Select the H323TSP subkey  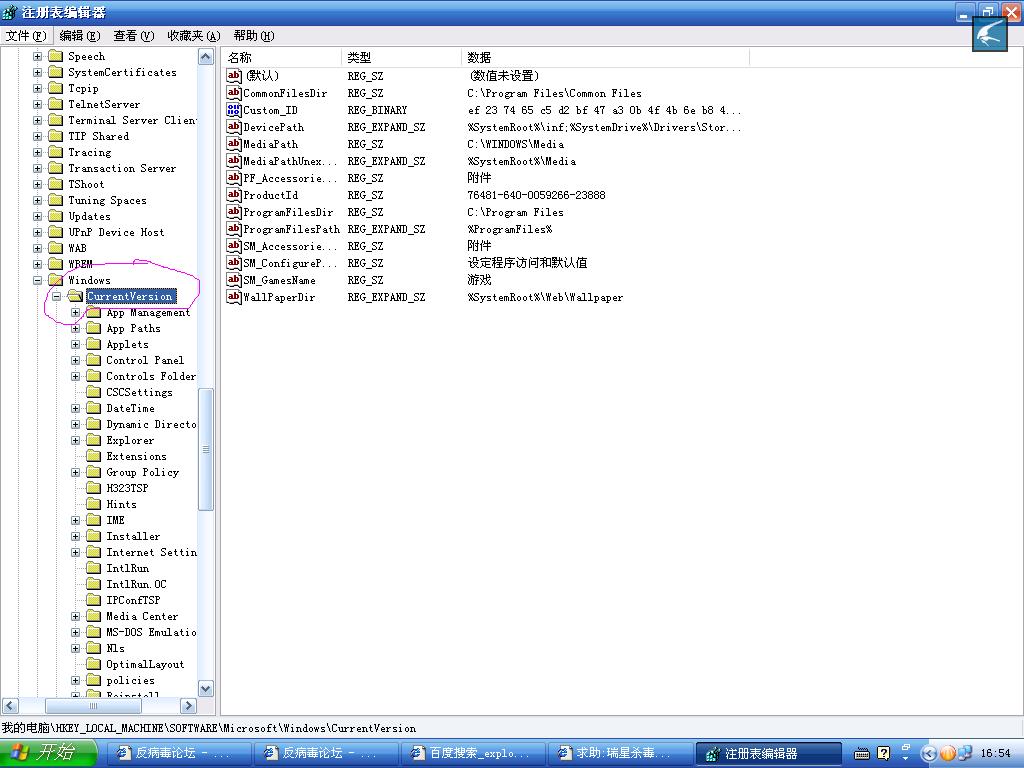(x=127, y=488)
